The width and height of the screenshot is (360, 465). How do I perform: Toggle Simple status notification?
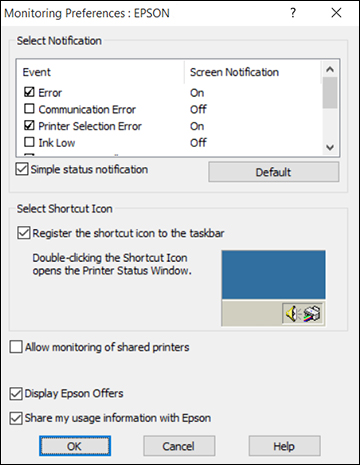coord(22,169)
